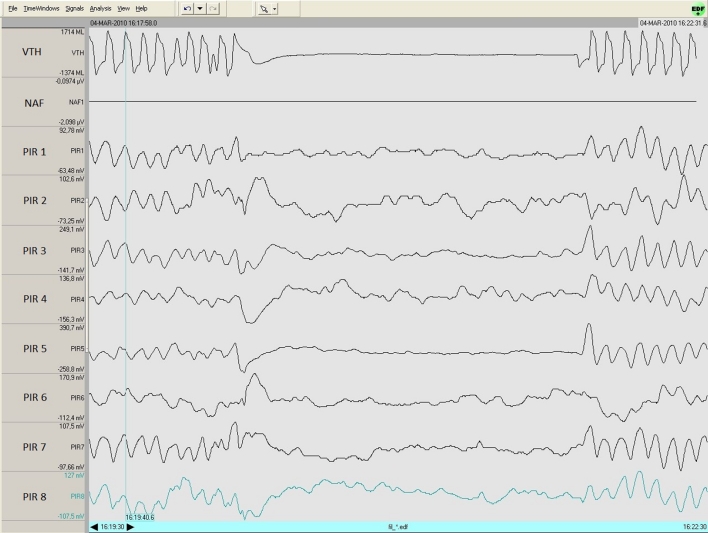708x533 pixels.
Task: Open the View menu
Action: pyautogui.click(x=123, y=8)
